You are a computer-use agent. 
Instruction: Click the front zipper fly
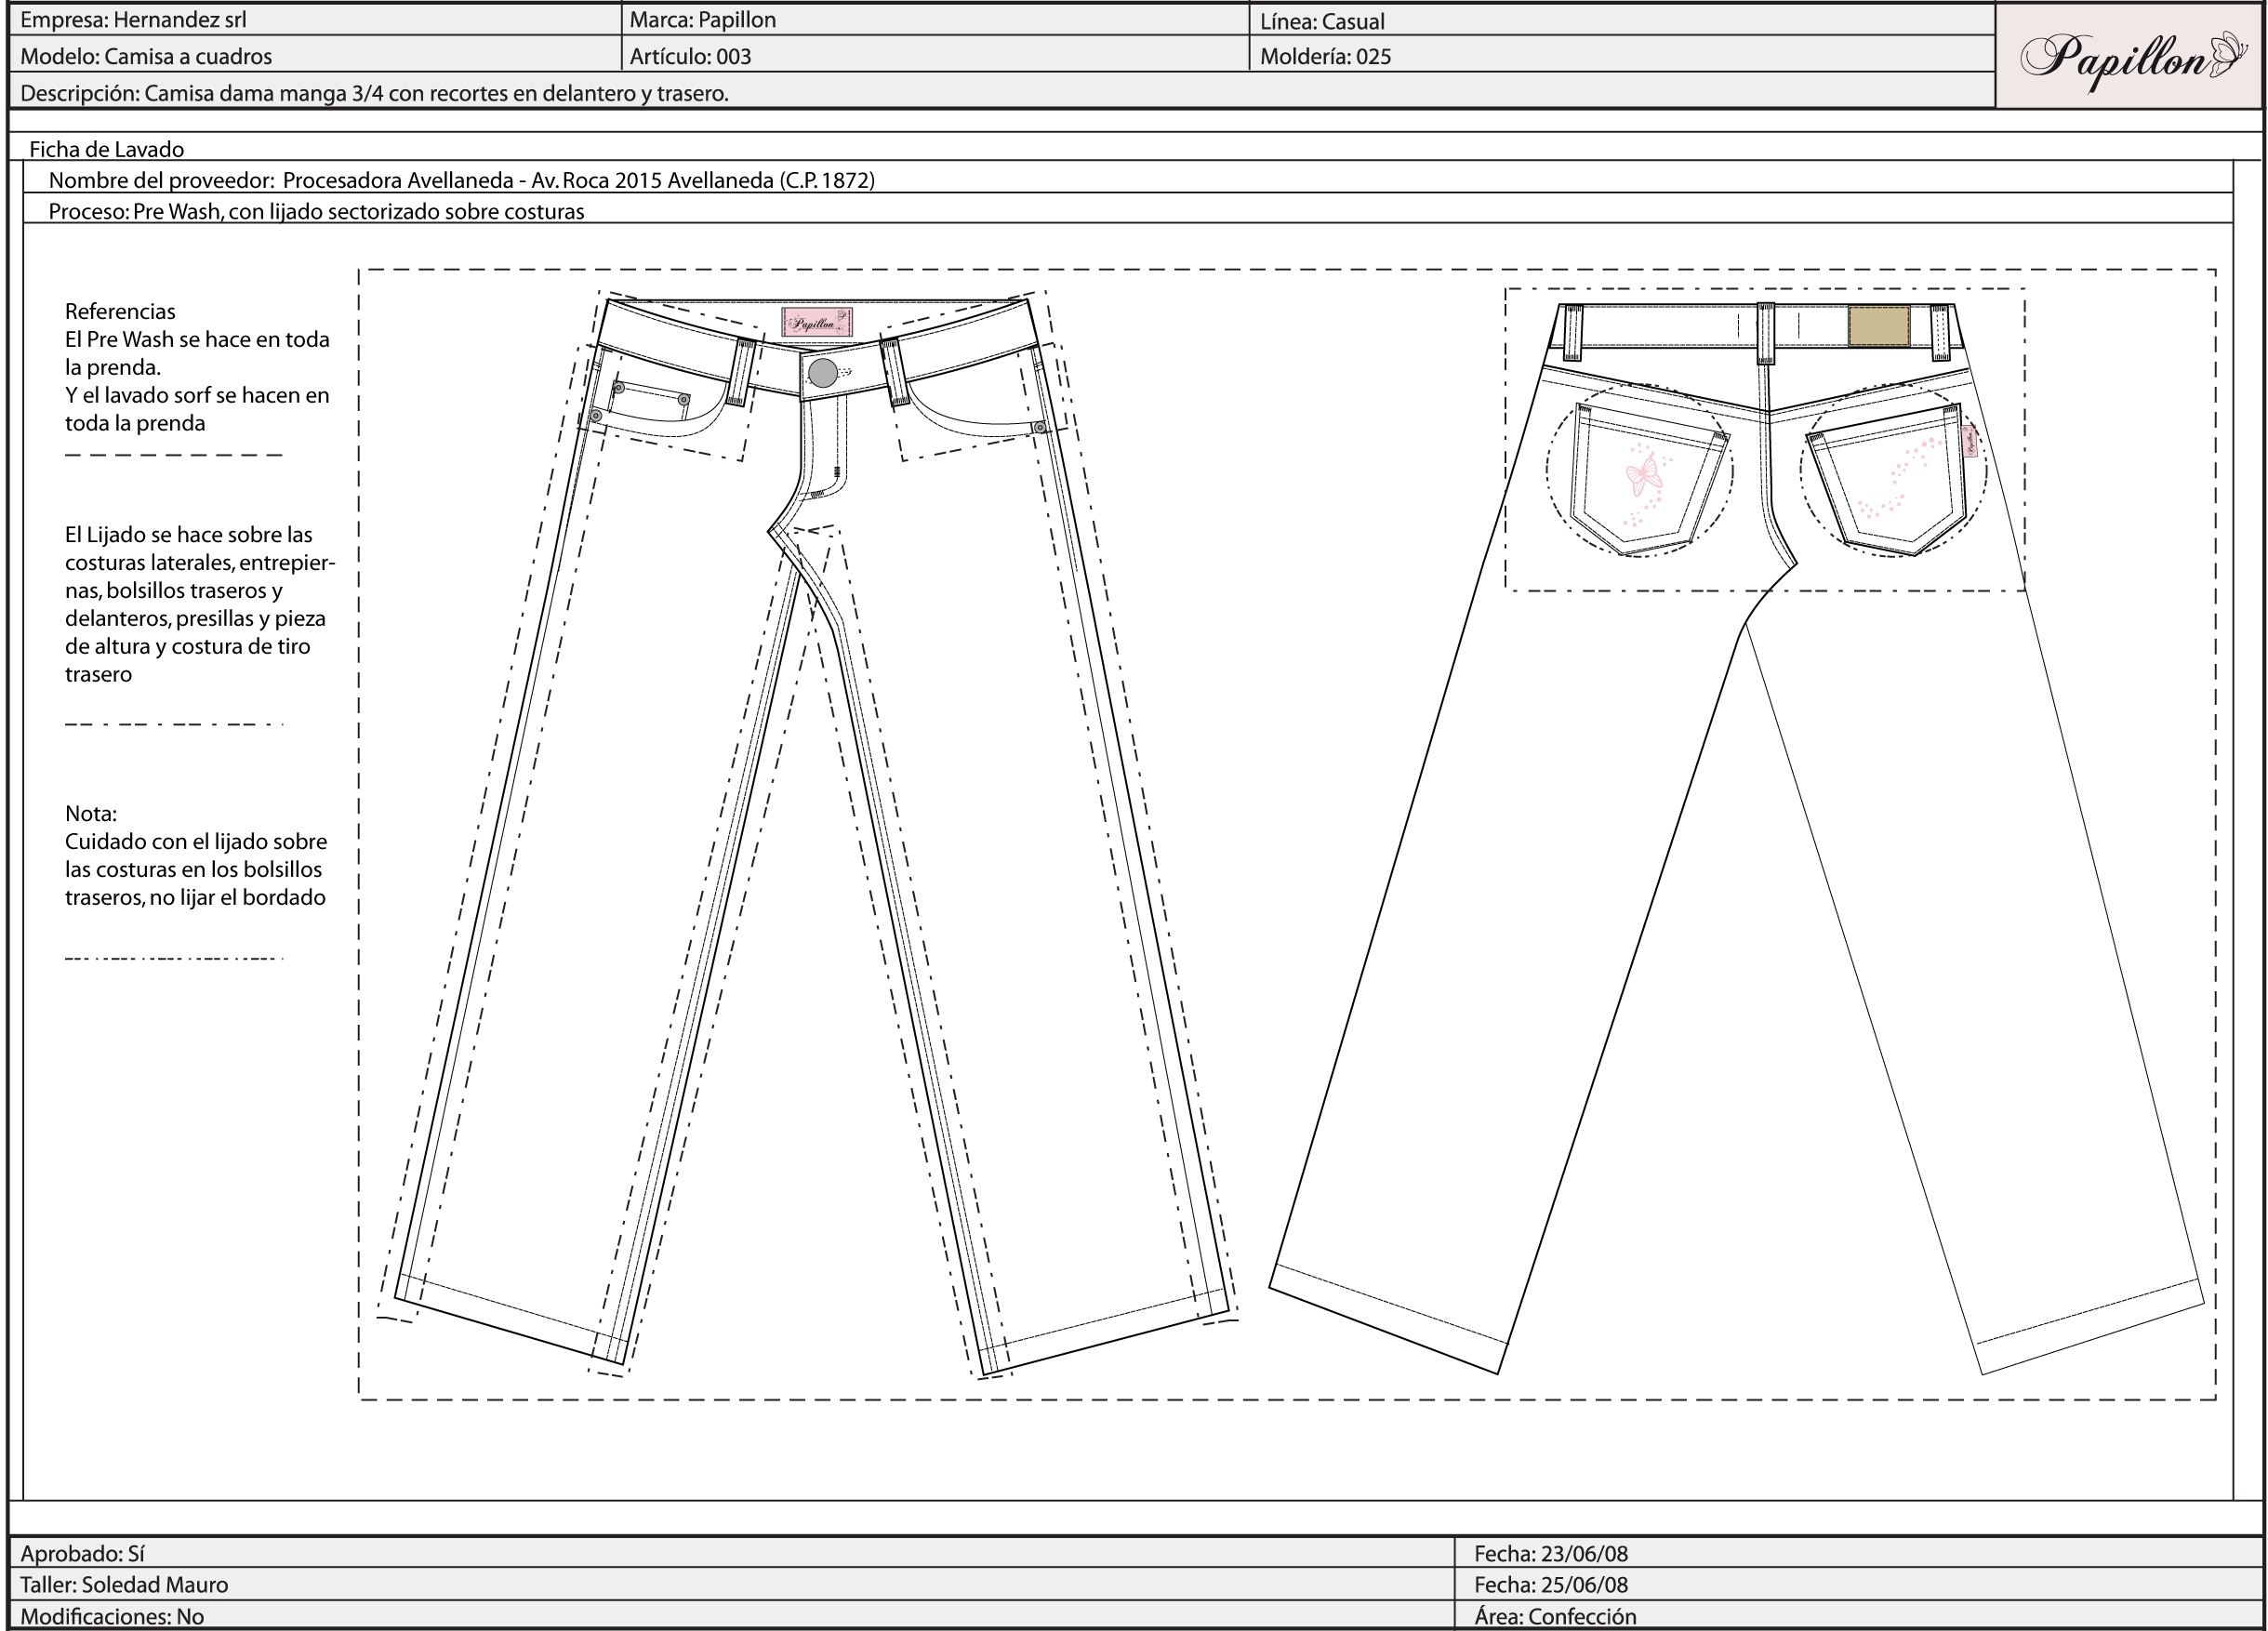[825, 450]
